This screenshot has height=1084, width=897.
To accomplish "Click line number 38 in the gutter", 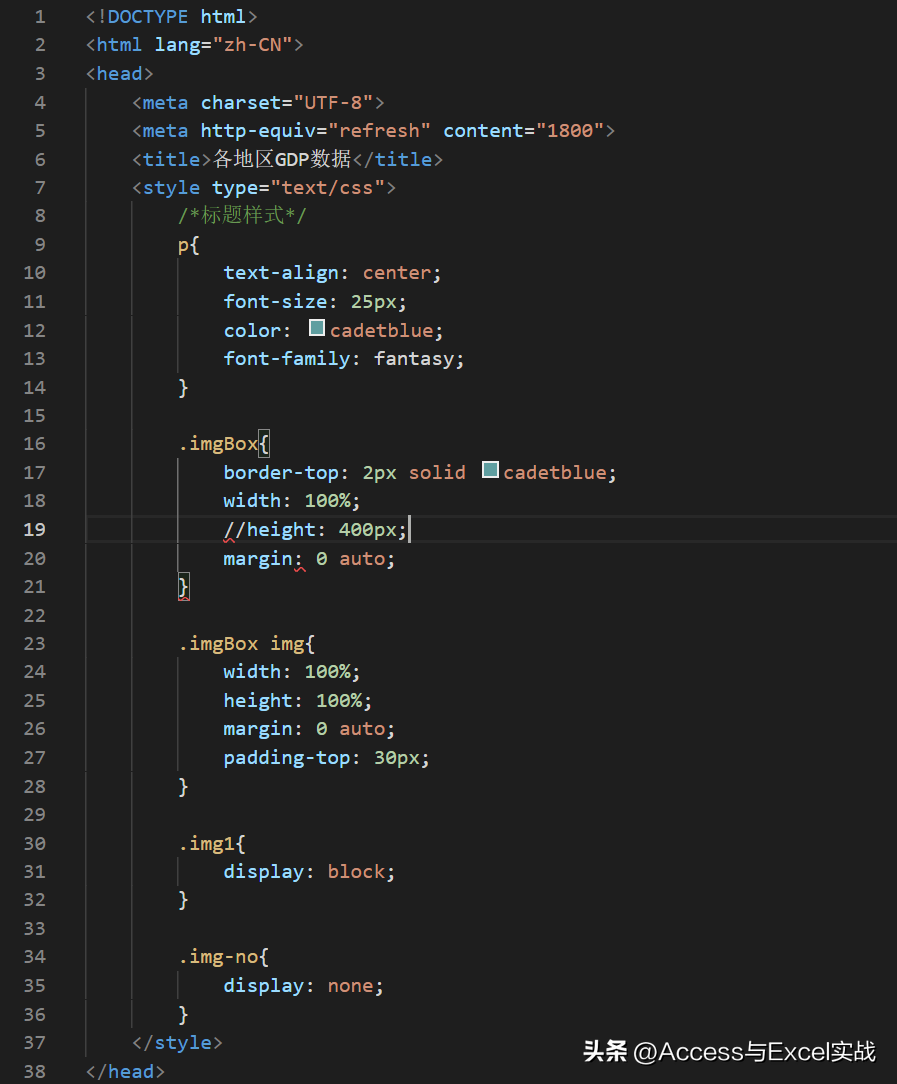I will [x=35, y=1072].
